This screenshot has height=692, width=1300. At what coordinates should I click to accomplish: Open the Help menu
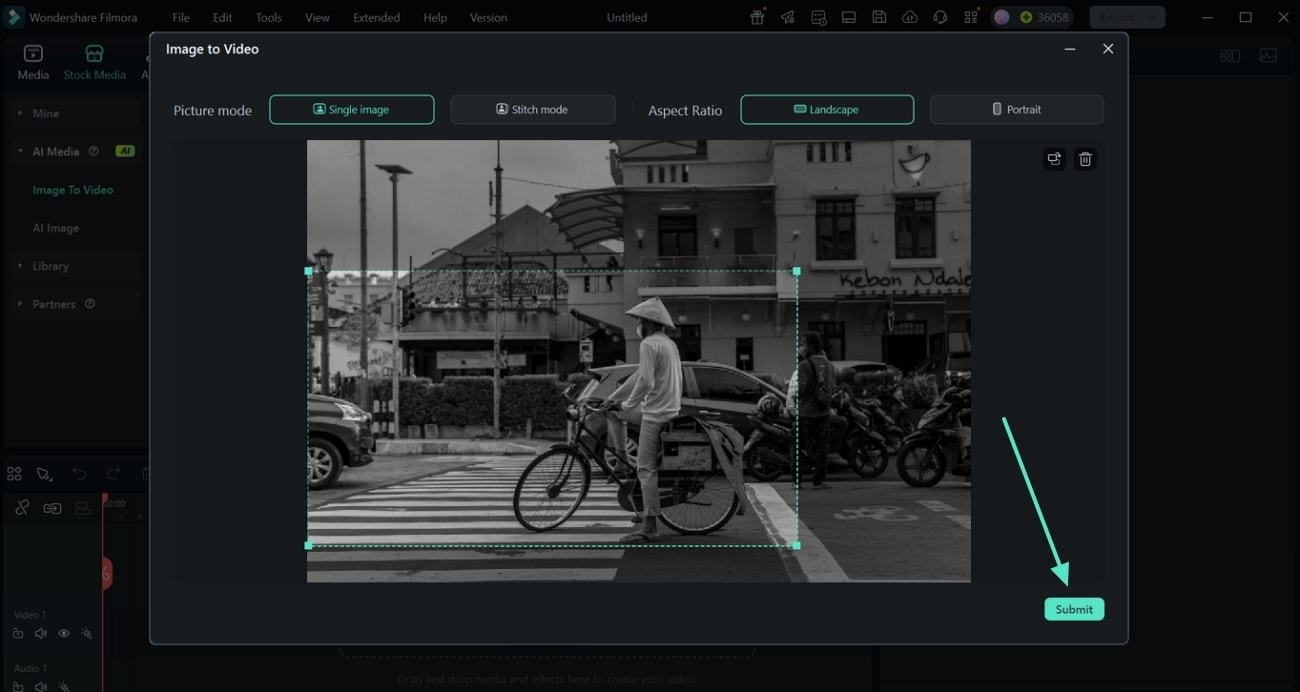(x=435, y=18)
